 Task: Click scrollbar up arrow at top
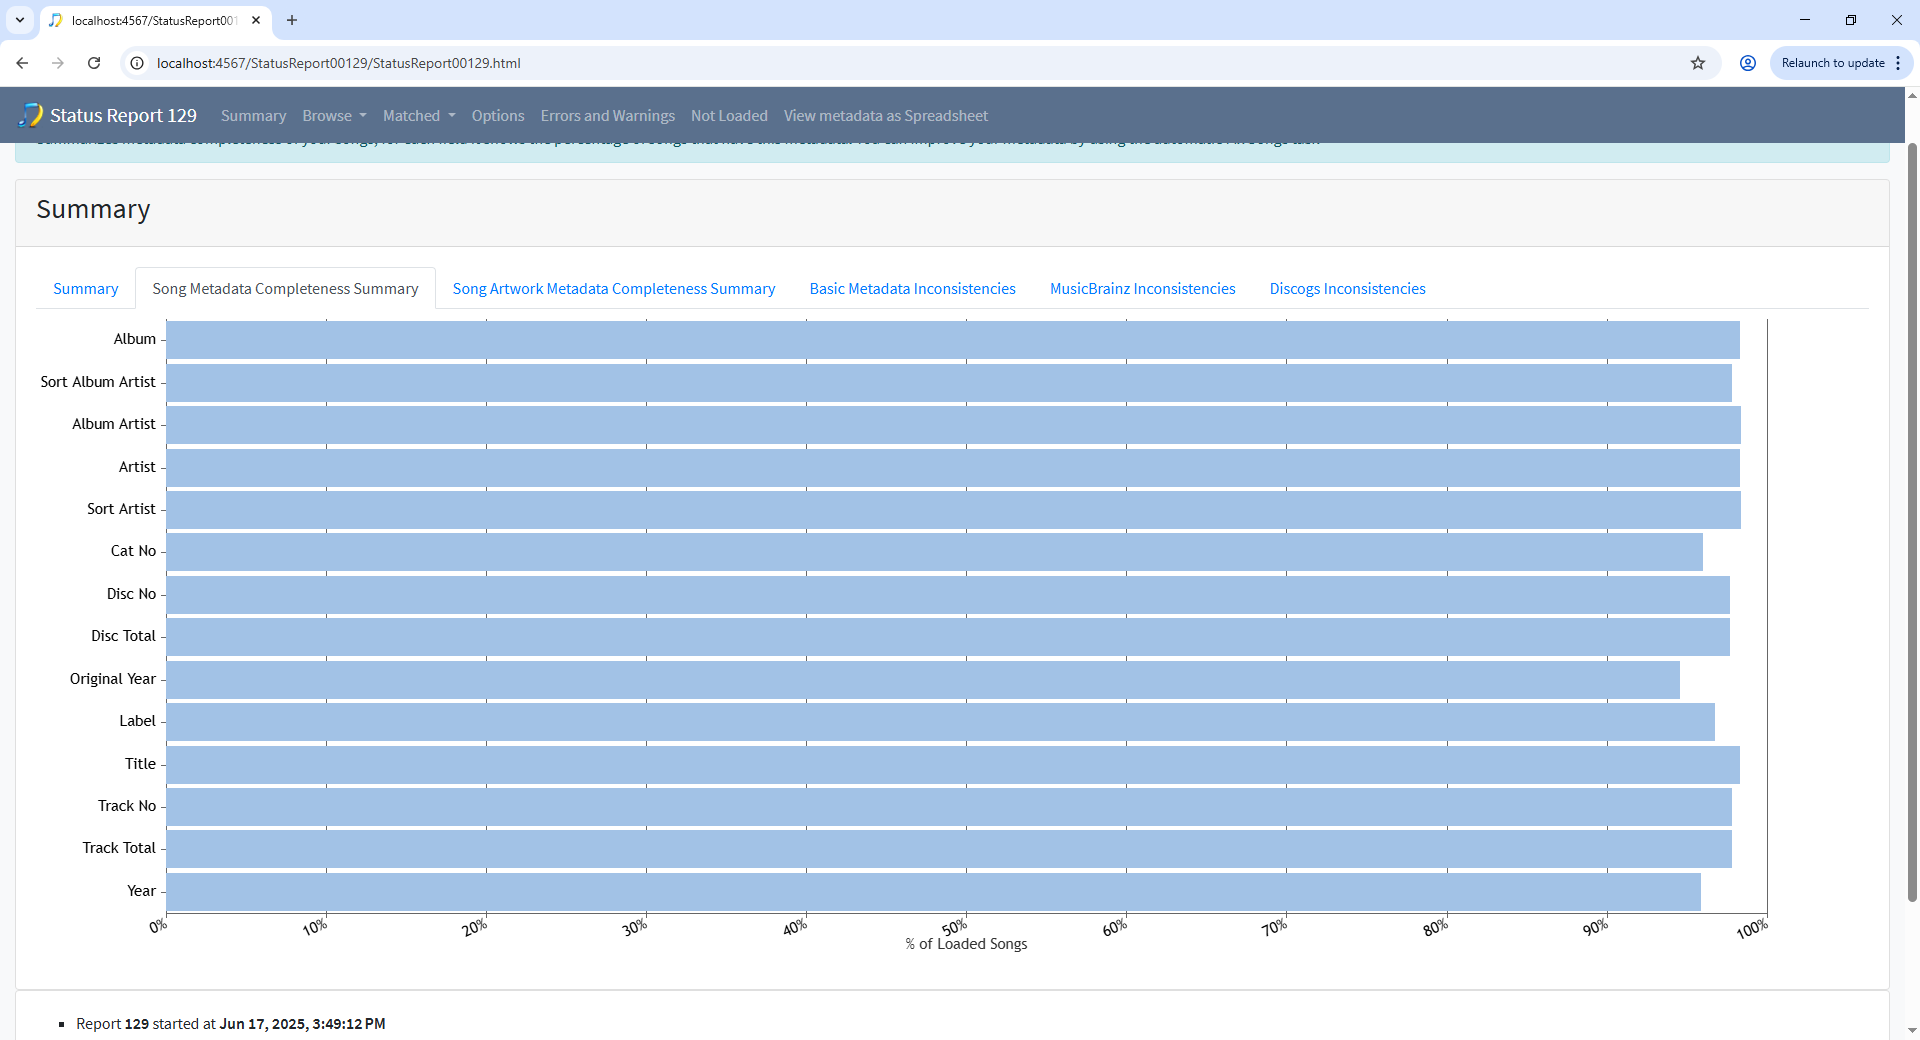click(x=1912, y=96)
